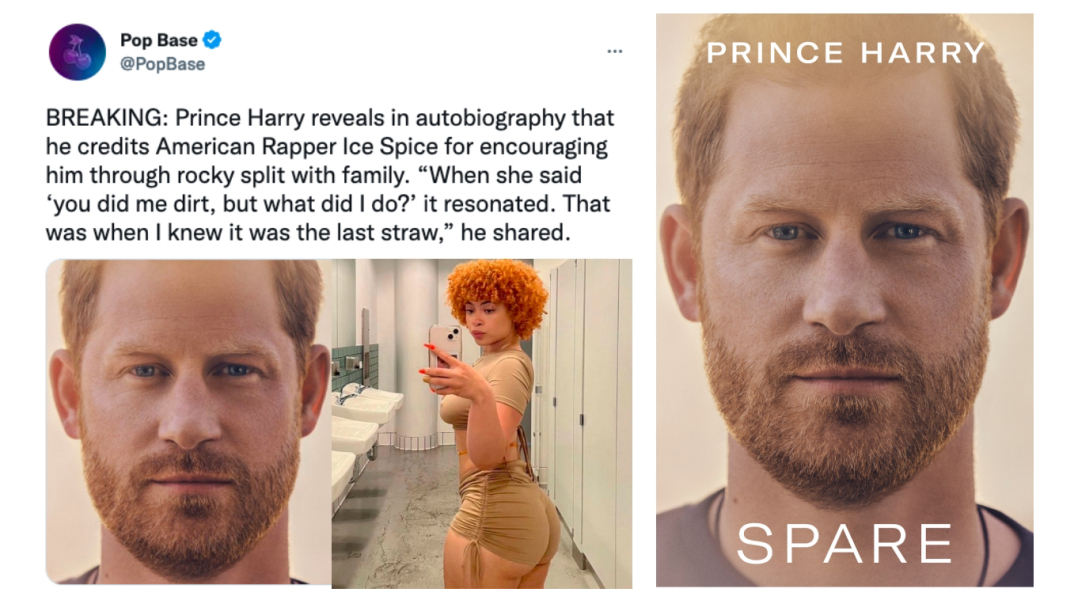
Task: Open the three-dot more options menu
Action: point(614,51)
